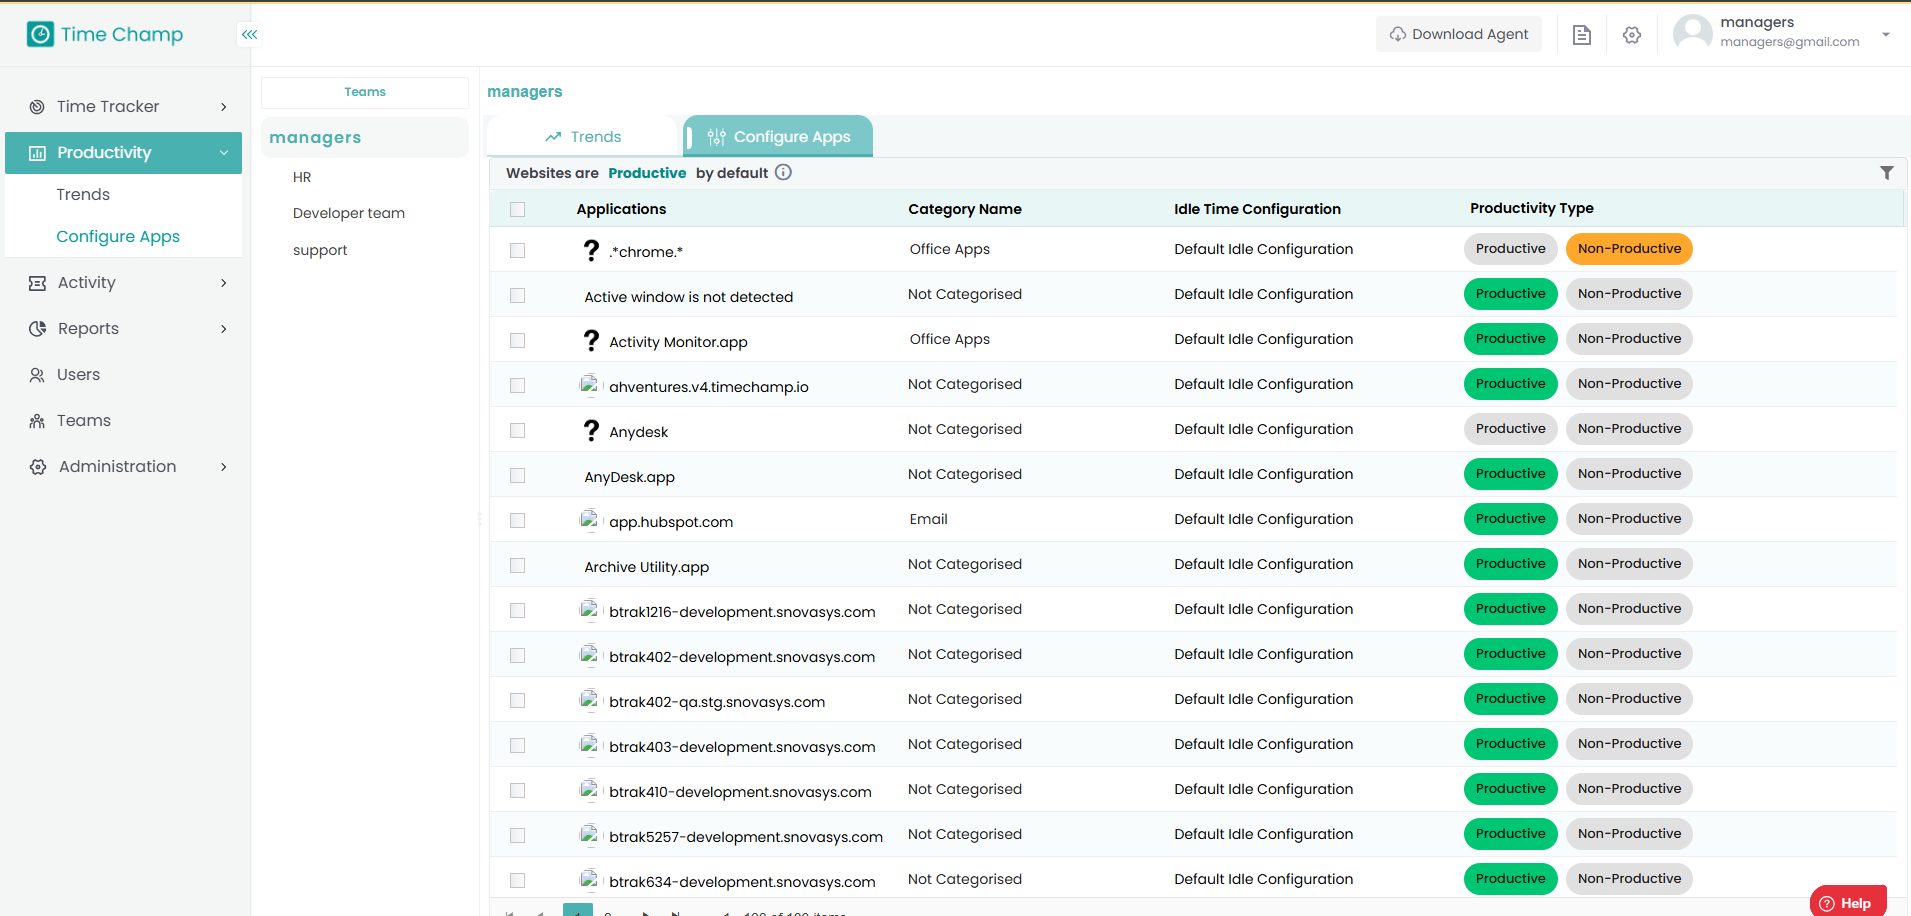Select the support team

point(320,250)
